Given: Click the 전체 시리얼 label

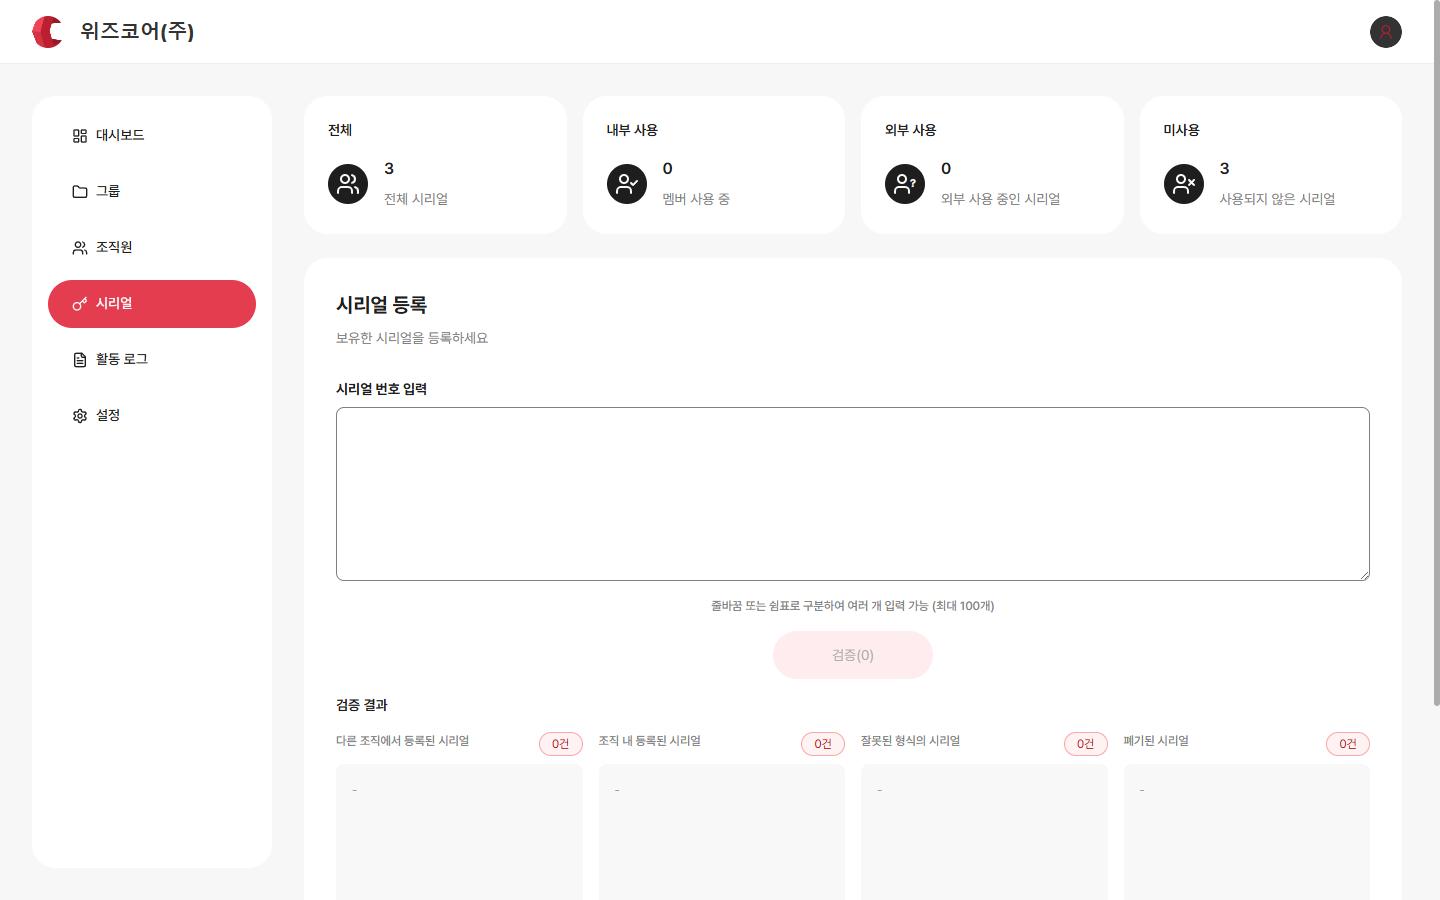Looking at the screenshot, I should pyautogui.click(x=416, y=199).
